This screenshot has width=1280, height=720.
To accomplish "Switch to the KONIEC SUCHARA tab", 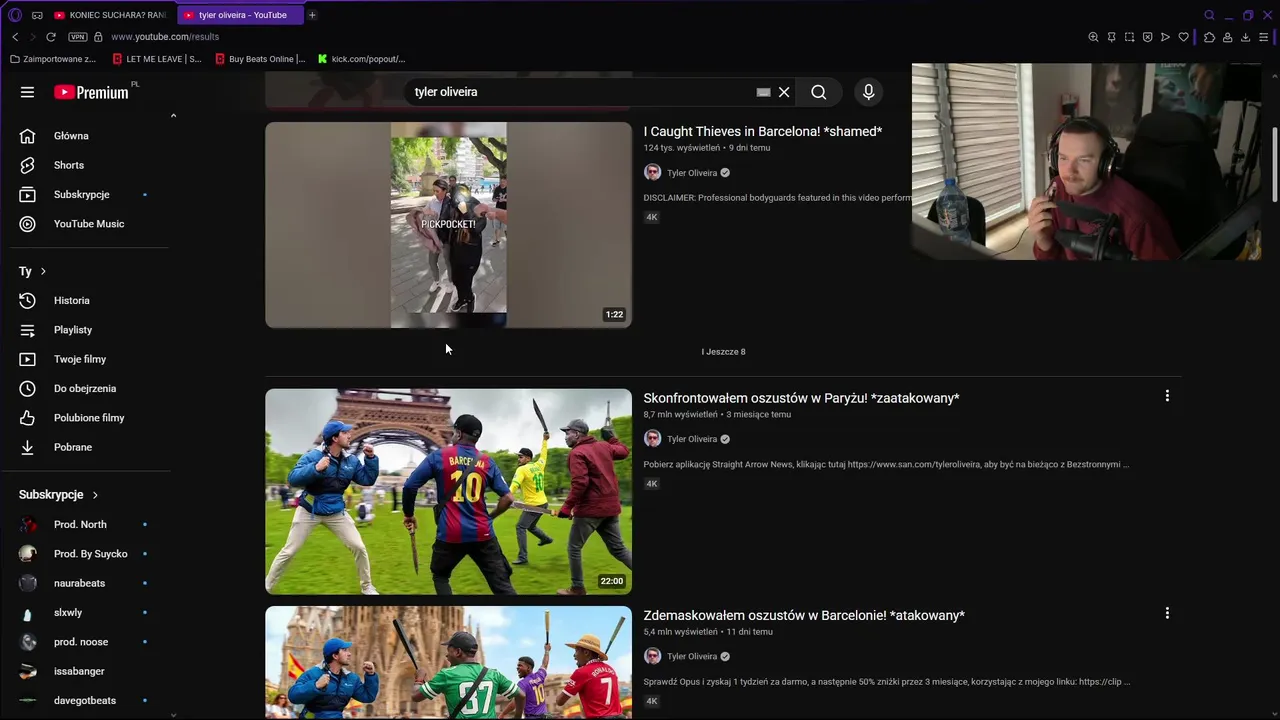I will point(111,15).
